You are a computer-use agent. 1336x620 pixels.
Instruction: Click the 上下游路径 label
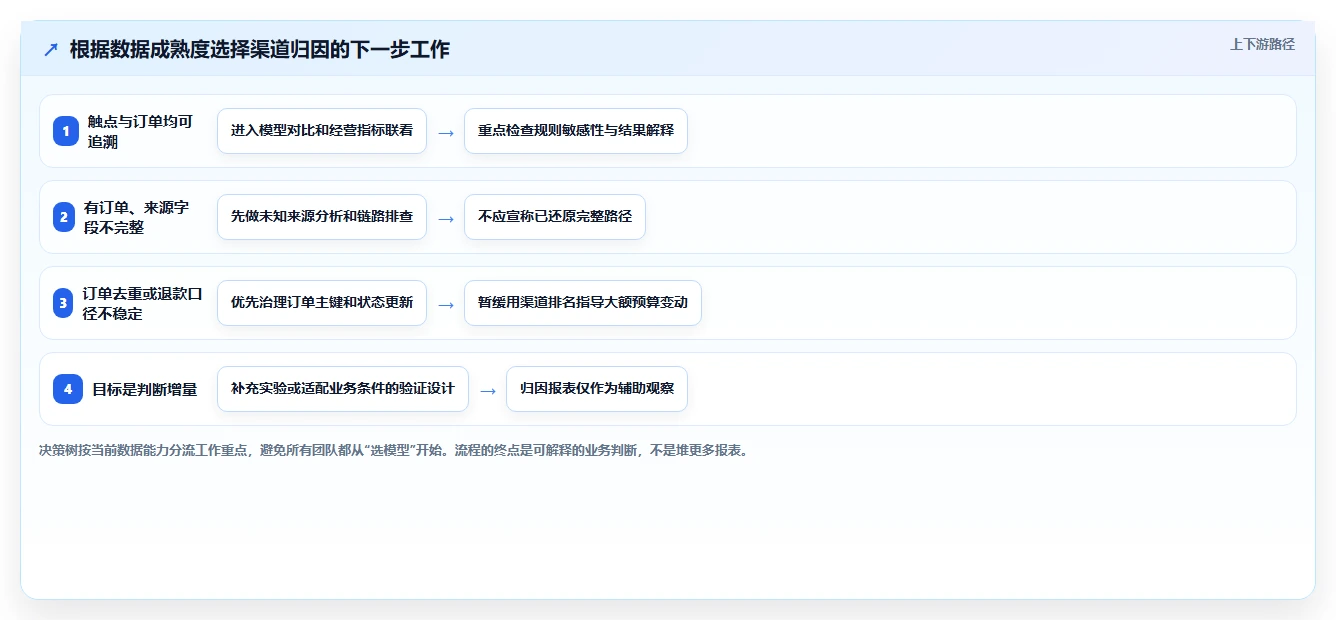coord(1262,44)
